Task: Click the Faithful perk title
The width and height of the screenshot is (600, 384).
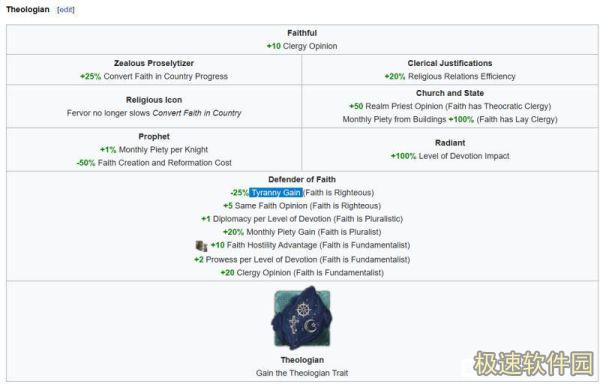Action: 302,33
